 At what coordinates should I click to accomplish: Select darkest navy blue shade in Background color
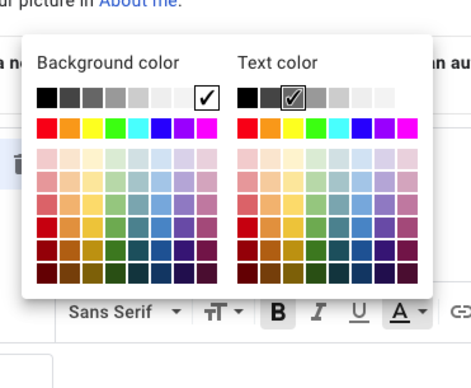(161, 273)
